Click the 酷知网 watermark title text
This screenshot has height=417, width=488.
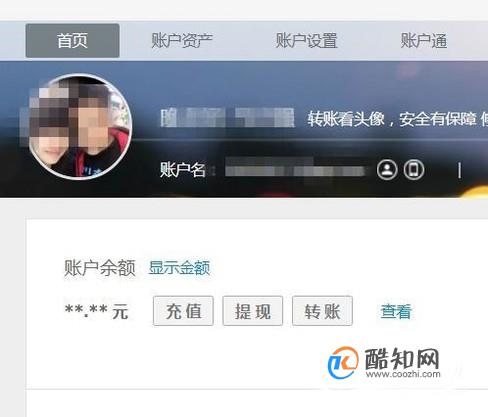tap(402, 358)
